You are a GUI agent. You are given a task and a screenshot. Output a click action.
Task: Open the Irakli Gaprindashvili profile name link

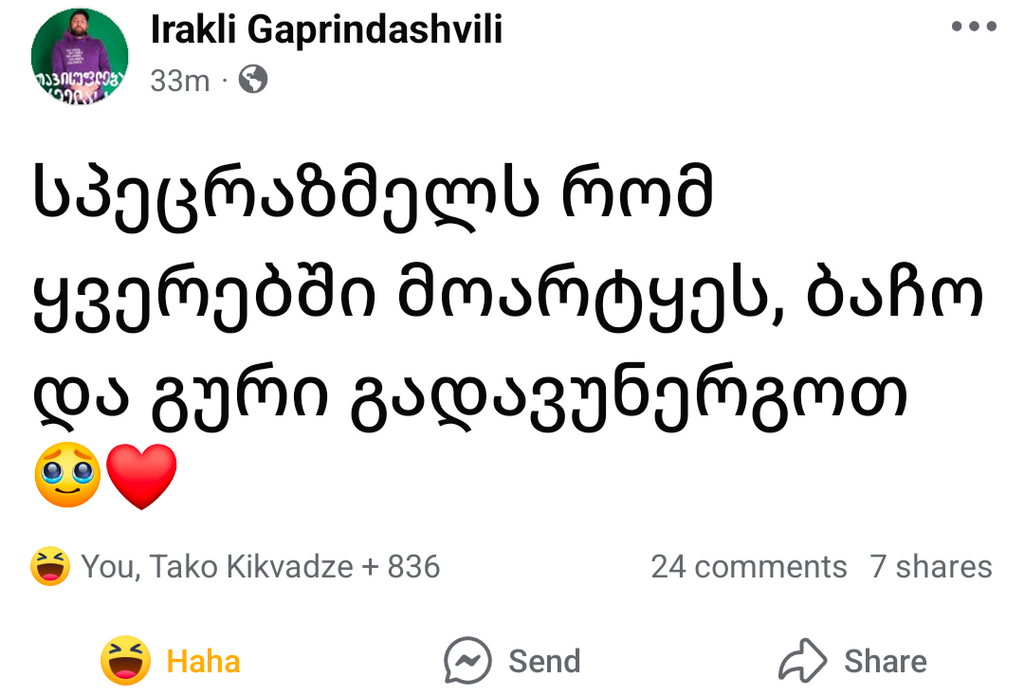point(326,31)
